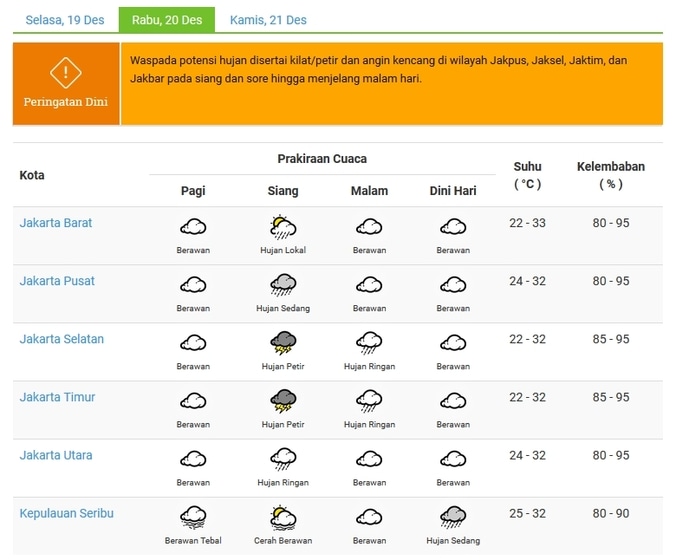This screenshot has height=560, width=676.
Task: Open the Kepulauan Seribu link
Action: (67, 513)
